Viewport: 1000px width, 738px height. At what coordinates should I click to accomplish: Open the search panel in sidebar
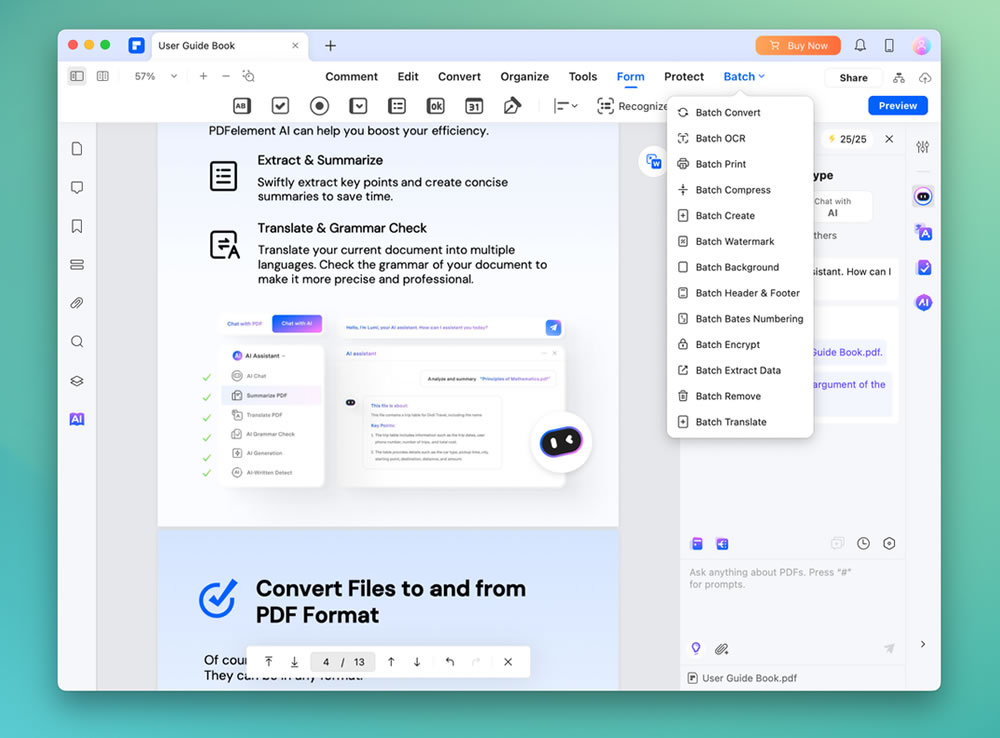[77, 342]
